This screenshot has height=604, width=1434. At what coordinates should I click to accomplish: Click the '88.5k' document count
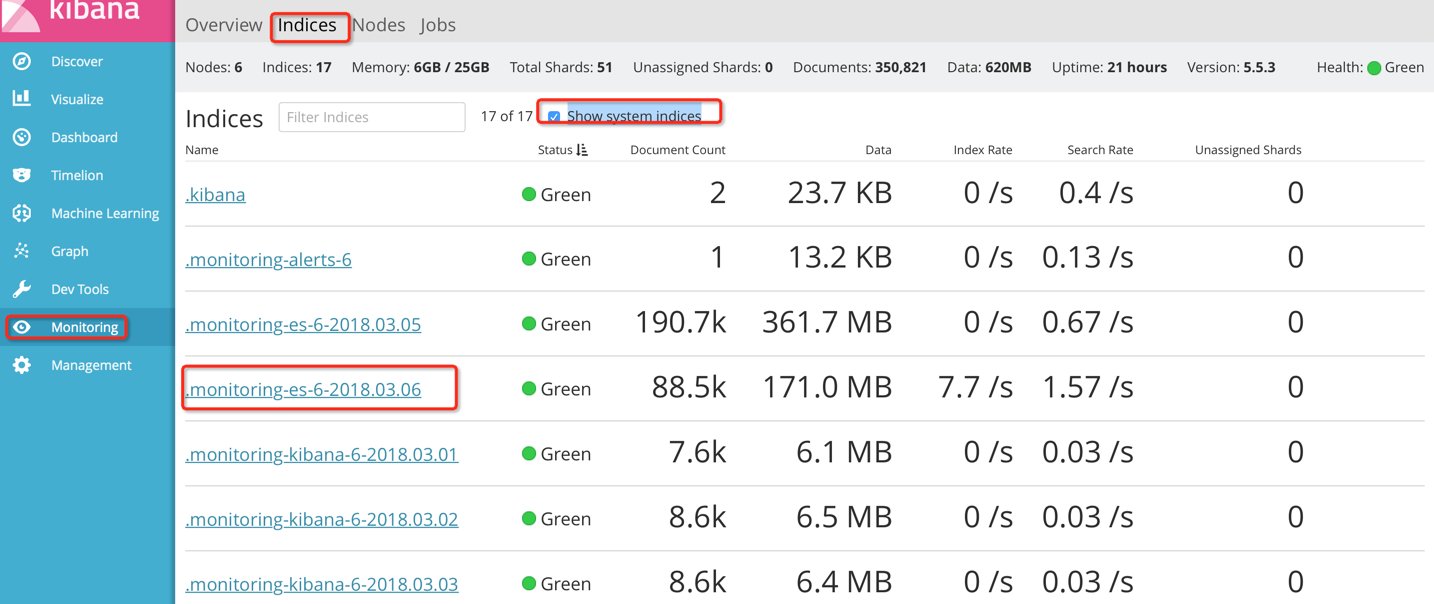[689, 387]
